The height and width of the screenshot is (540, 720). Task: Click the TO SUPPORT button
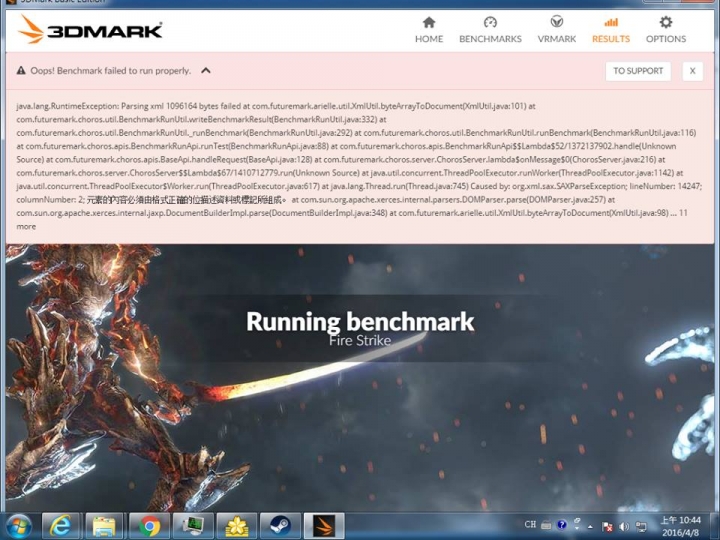[x=638, y=71]
